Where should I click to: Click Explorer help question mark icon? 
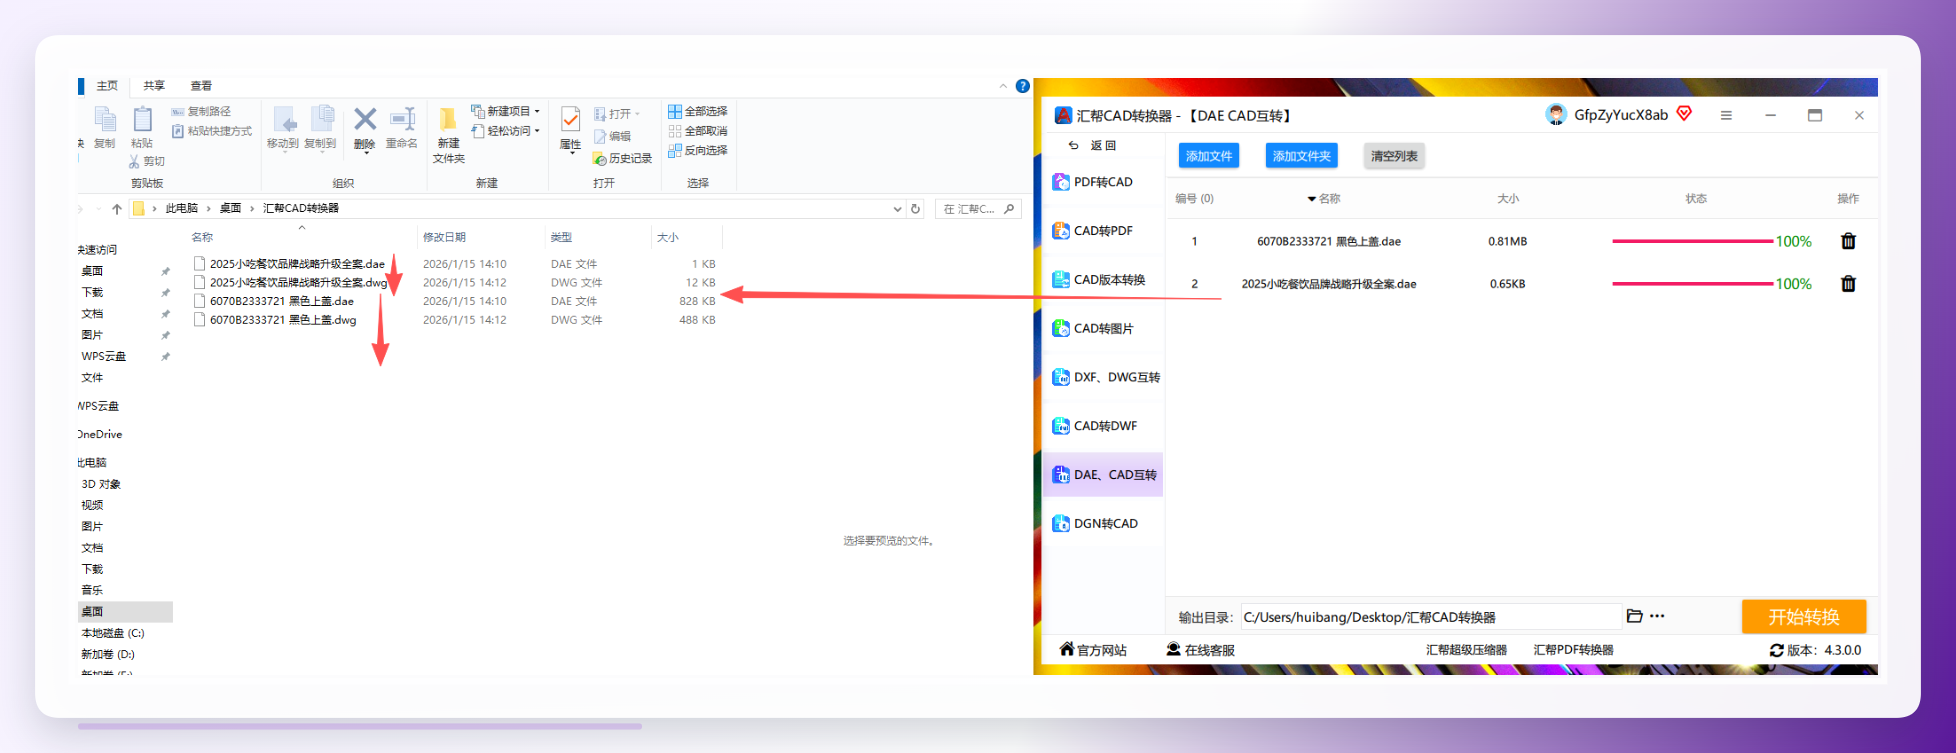[x=1022, y=86]
